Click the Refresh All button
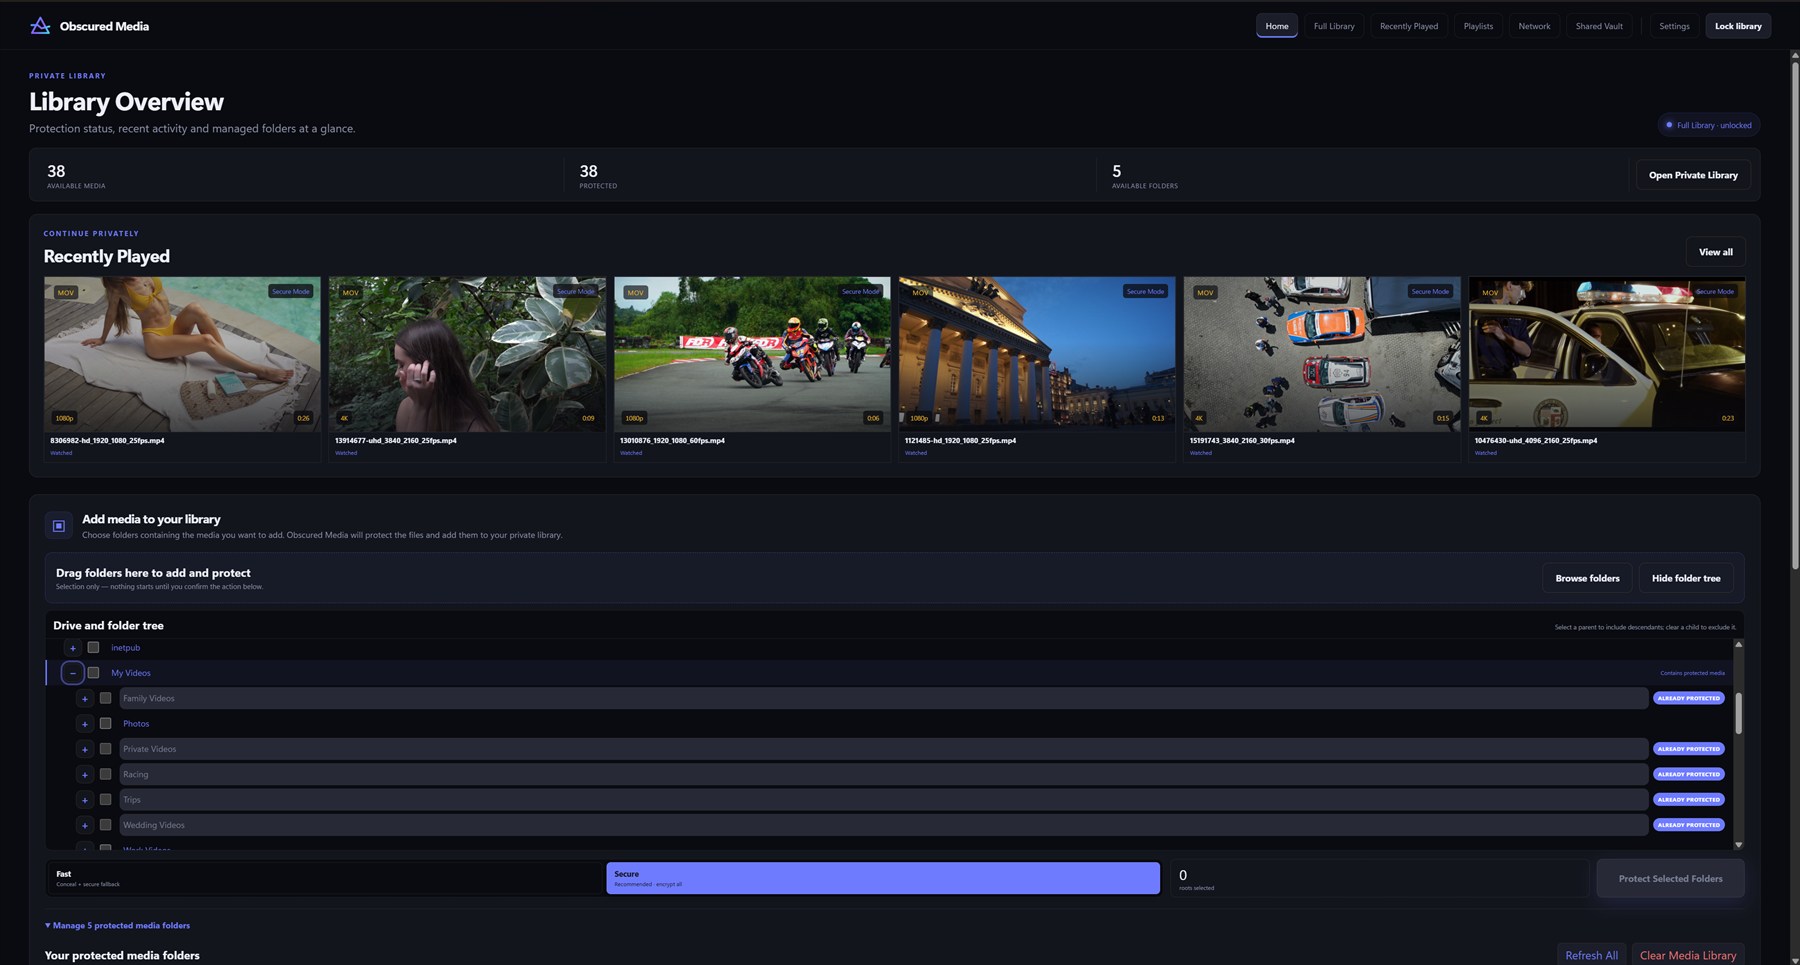Screen dimensions: 1800x965 click(x=1591, y=955)
